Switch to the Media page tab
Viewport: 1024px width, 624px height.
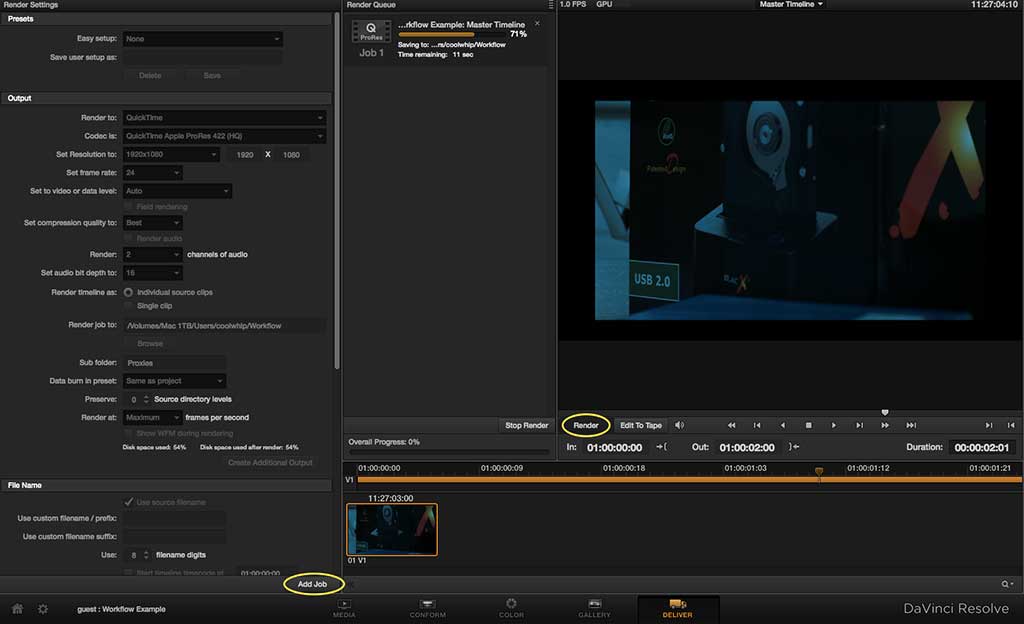click(344, 607)
